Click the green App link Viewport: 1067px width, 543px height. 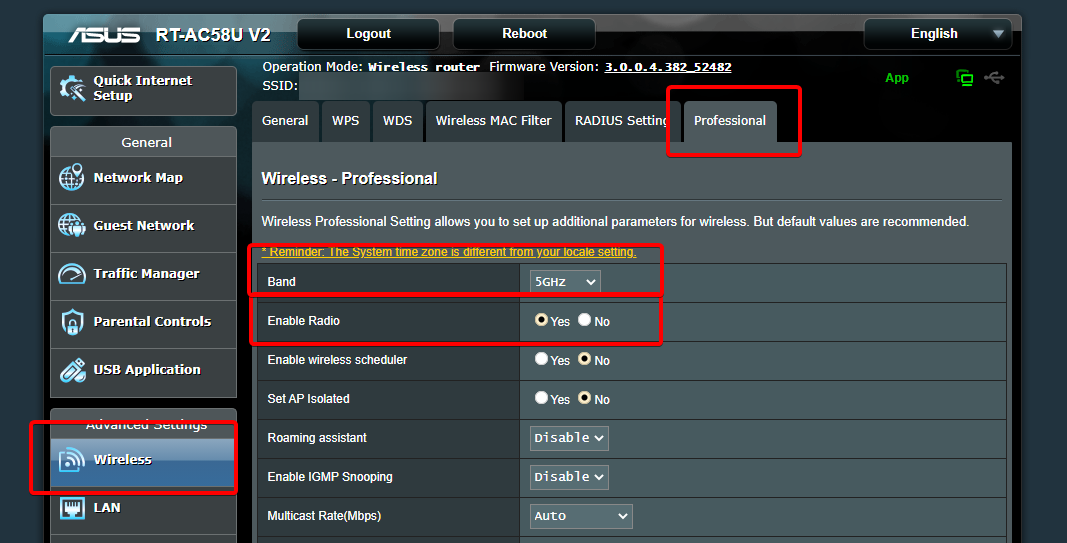(x=897, y=78)
